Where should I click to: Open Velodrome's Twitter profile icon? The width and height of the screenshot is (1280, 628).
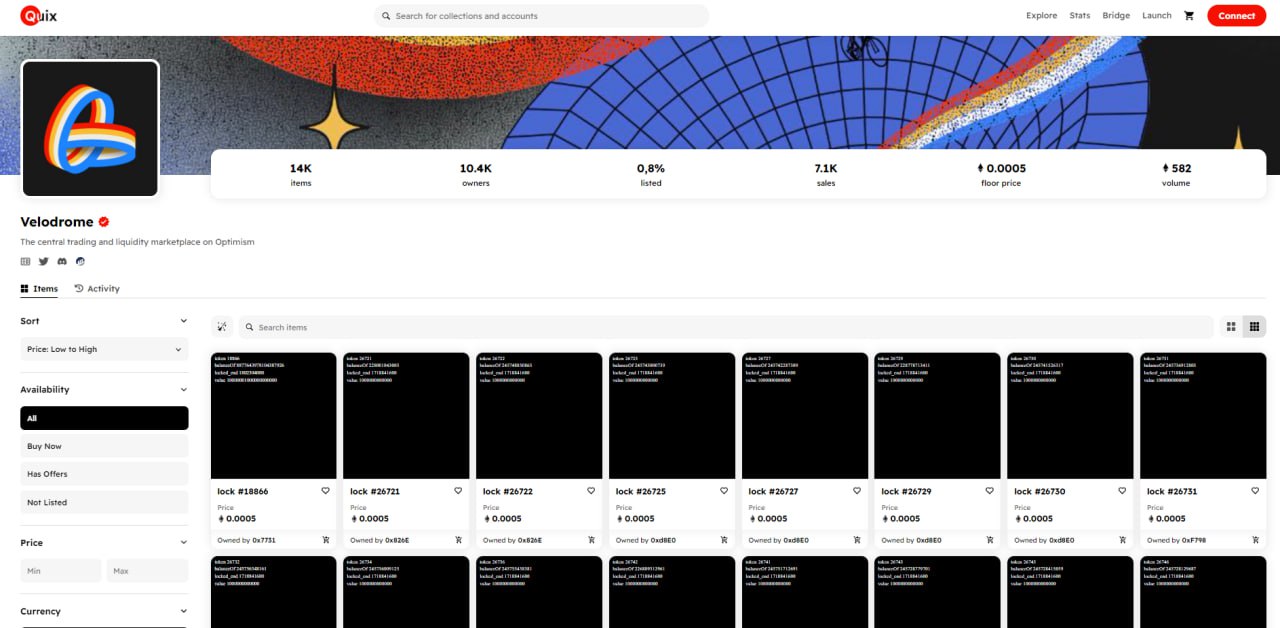click(43, 261)
